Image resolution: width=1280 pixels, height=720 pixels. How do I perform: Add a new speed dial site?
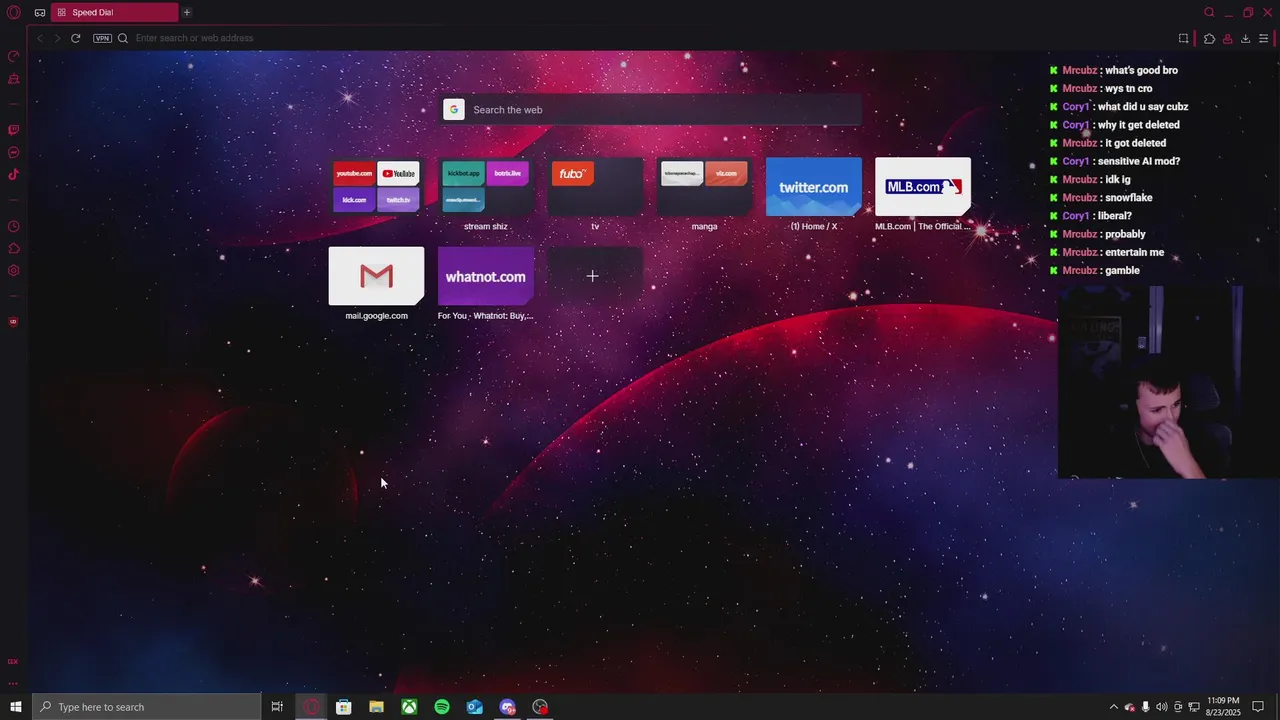595,276
